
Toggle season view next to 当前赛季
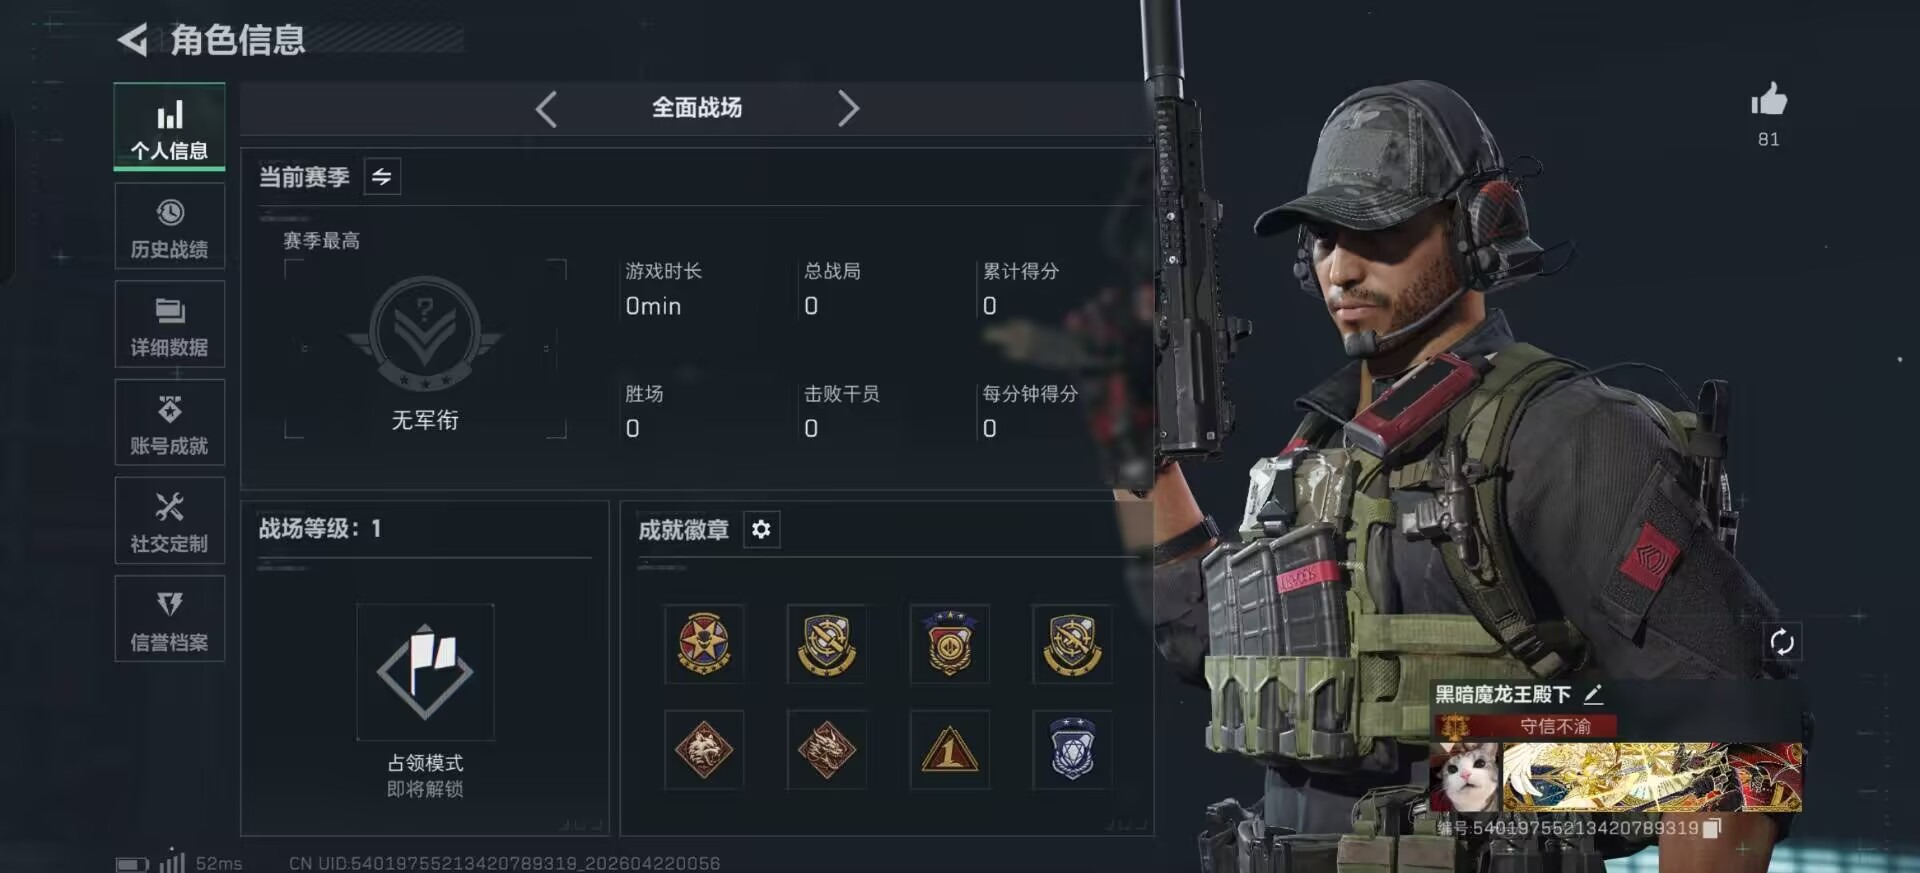[x=382, y=177]
